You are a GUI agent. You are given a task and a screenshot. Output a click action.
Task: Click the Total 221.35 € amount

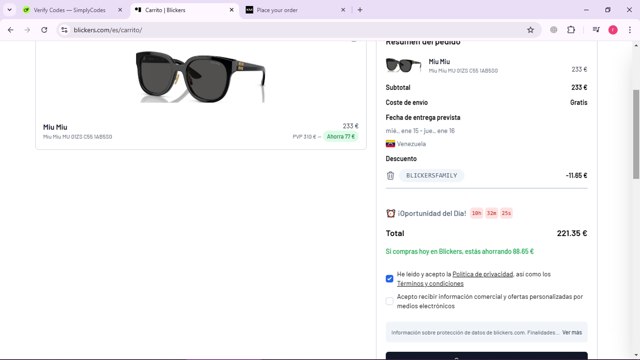572,233
